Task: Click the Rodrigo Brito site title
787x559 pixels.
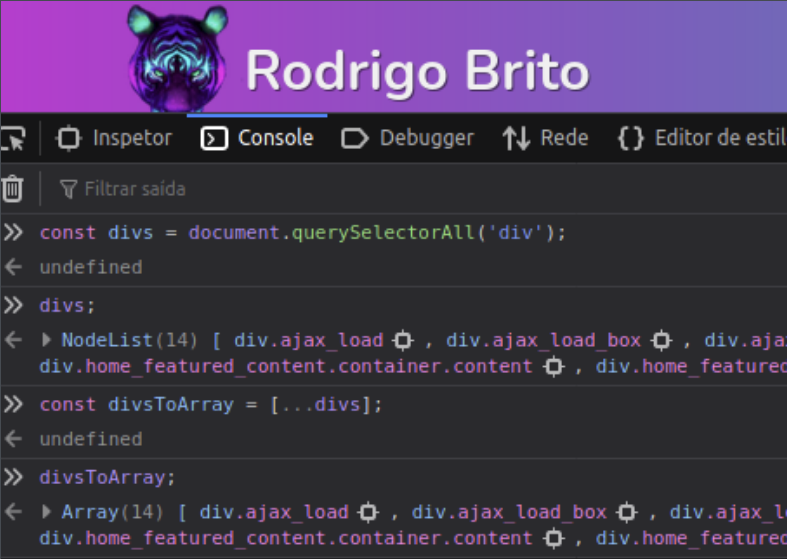Action: 417,70
